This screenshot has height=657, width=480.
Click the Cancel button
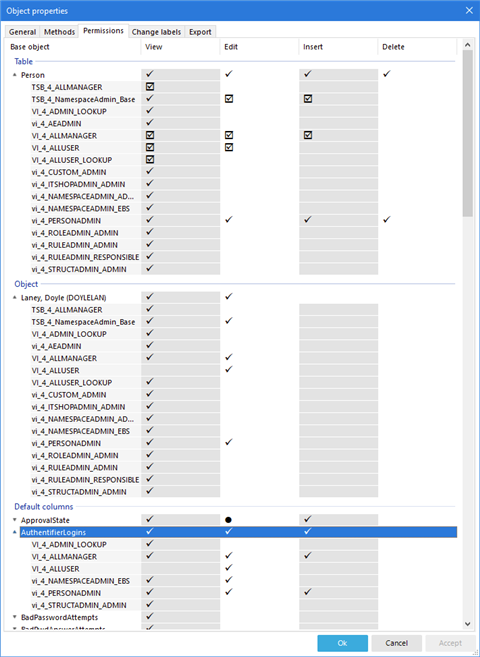(396, 643)
